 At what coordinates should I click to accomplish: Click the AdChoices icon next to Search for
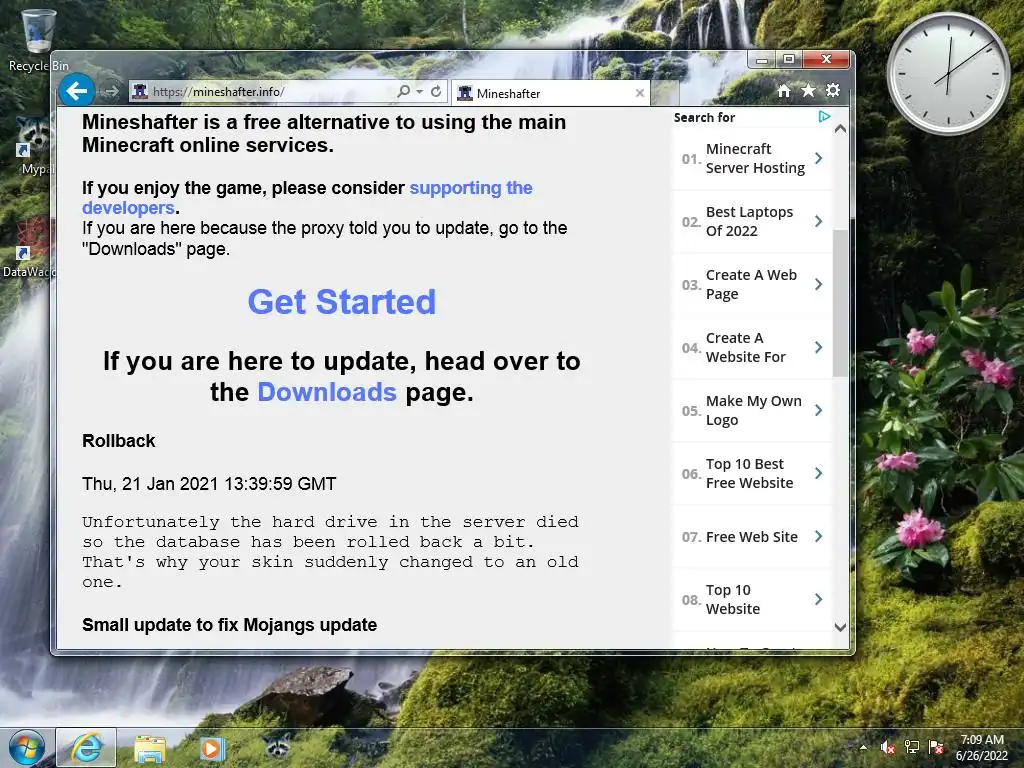point(824,117)
